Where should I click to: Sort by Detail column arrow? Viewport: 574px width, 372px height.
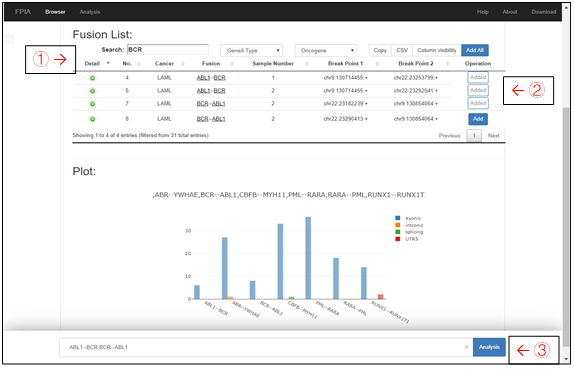click(x=108, y=63)
